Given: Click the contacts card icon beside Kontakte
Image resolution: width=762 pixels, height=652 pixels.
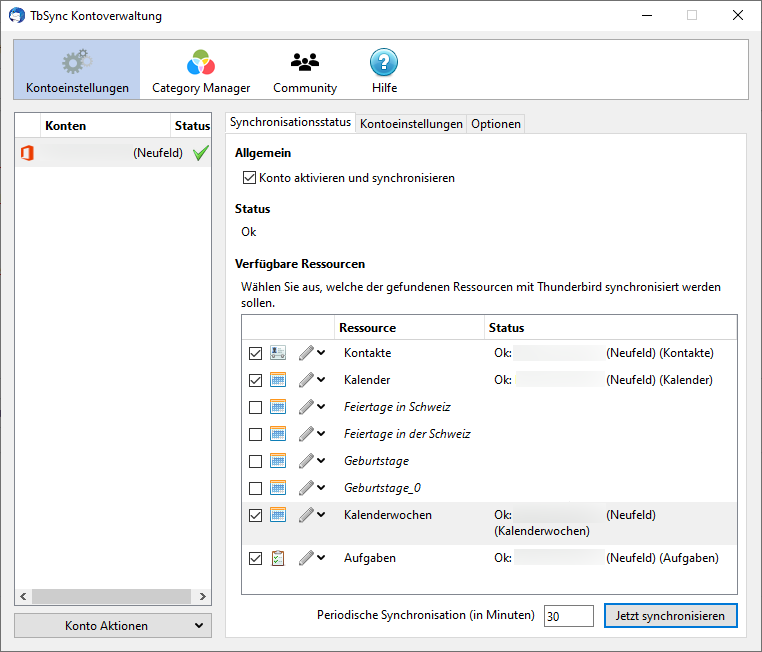Looking at the screenshot, I should click(278, 353).
